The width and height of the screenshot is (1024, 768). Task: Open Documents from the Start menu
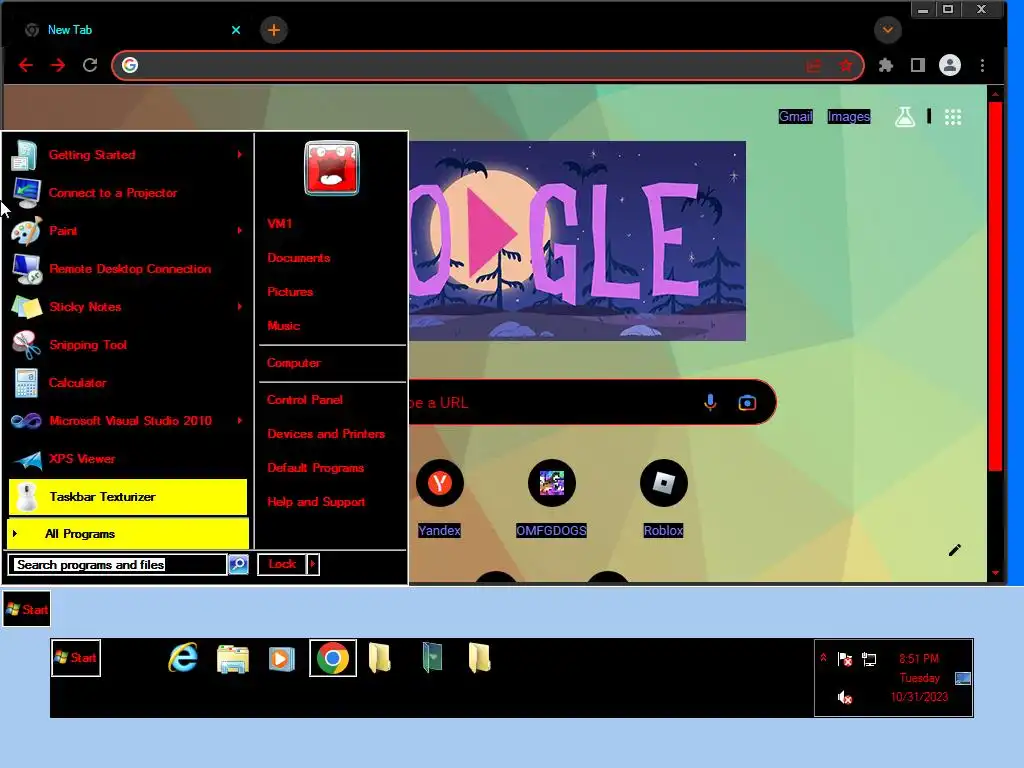coord(298,257)
